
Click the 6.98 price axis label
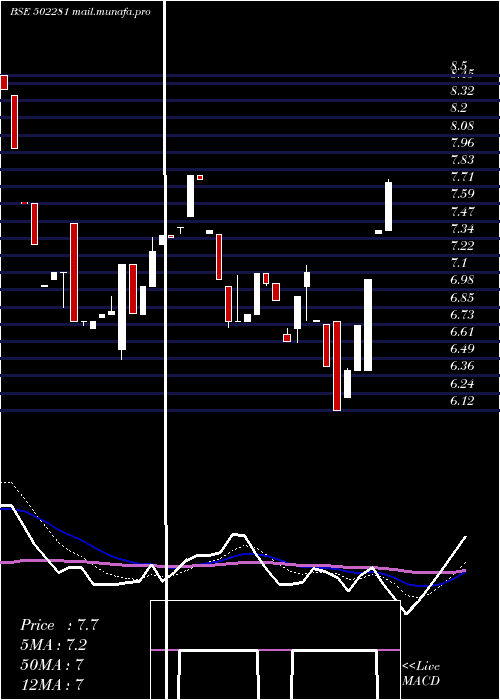(x=462, y=280)
